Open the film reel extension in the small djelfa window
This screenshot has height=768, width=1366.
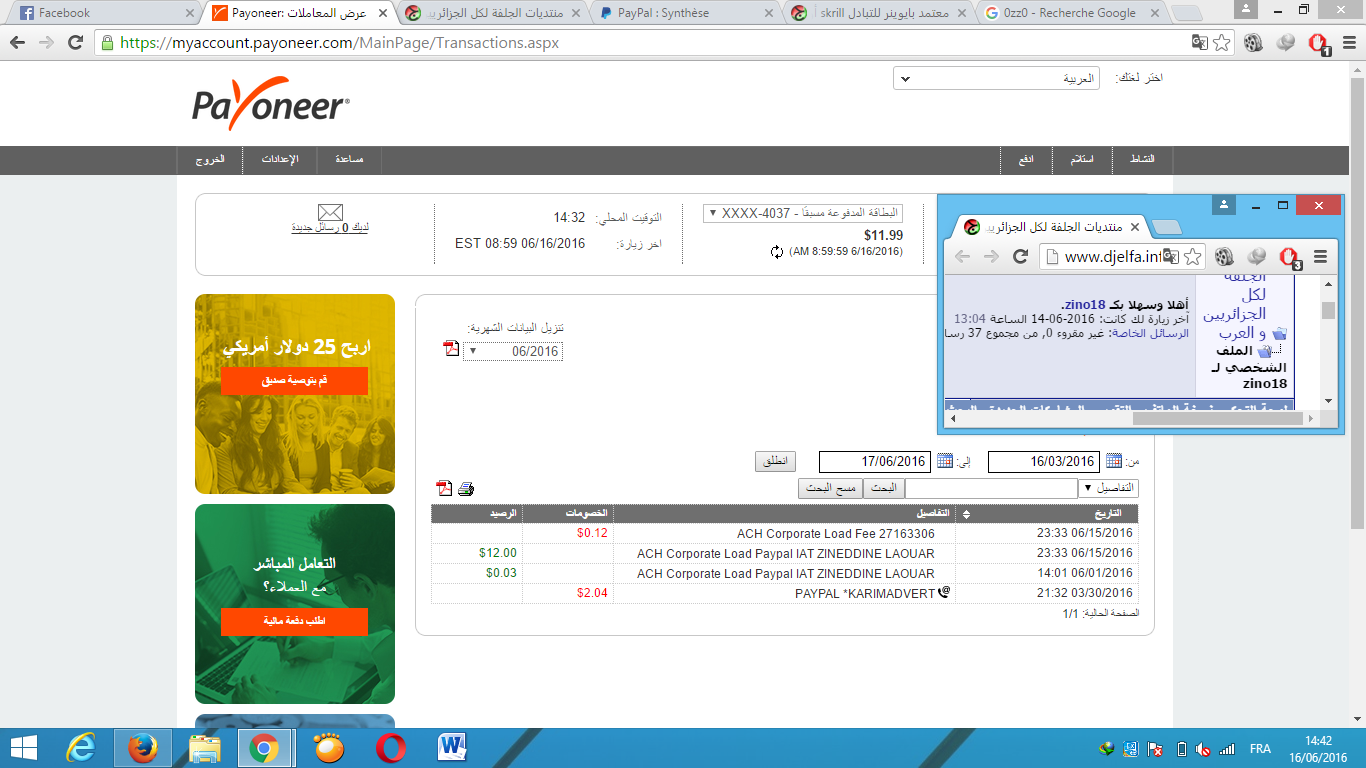click(x=1226, y=256)
